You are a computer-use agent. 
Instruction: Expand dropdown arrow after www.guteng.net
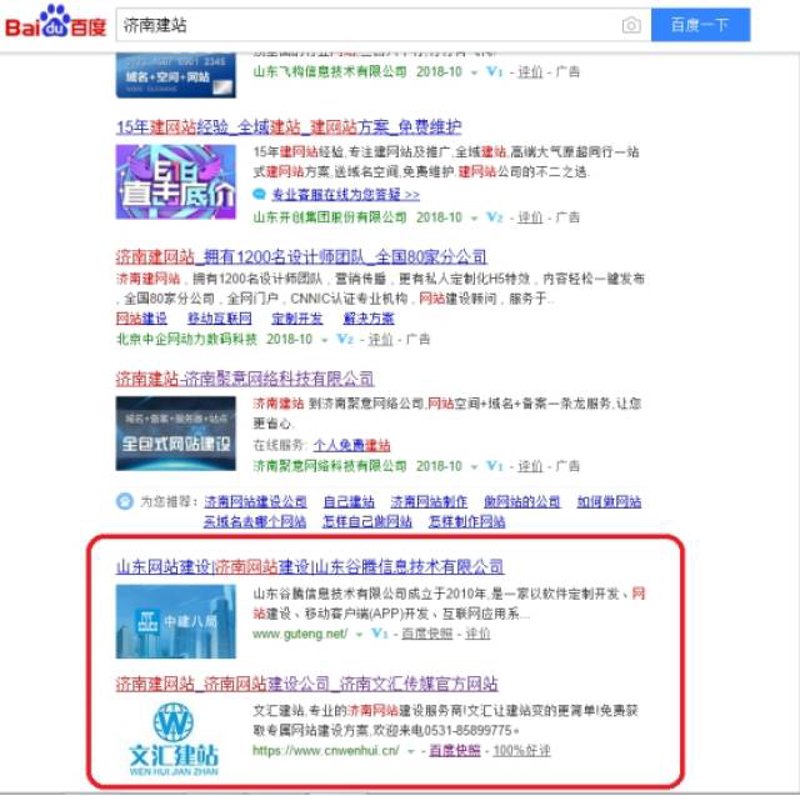point(359,635)
